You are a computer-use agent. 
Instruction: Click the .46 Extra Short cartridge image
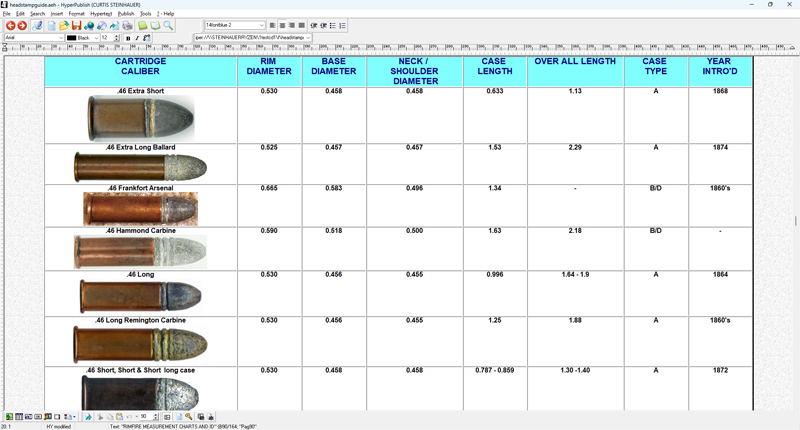pyautogui.click(x=140, y=119)
